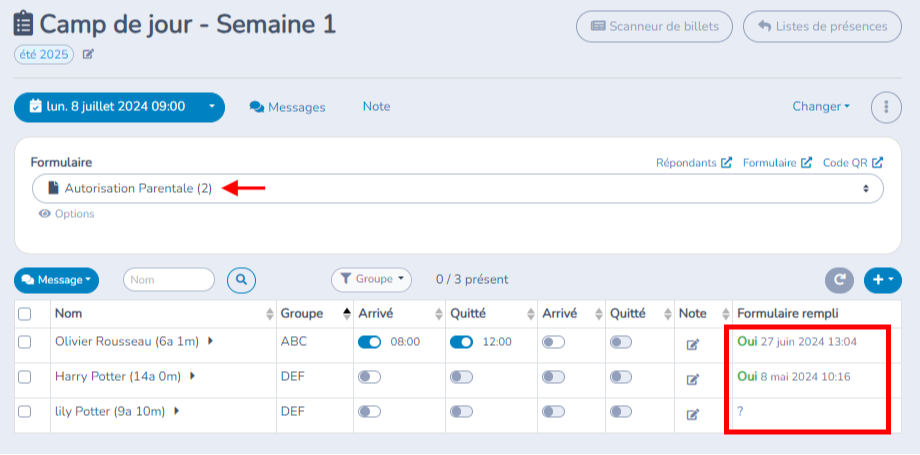
Task: Click the grey refresh list button
Action: (840, 280)
